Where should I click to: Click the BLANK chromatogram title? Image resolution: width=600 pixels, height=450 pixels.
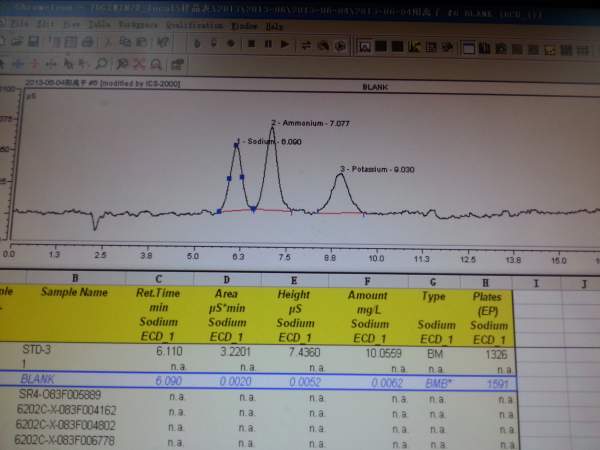tap(375, 87)
